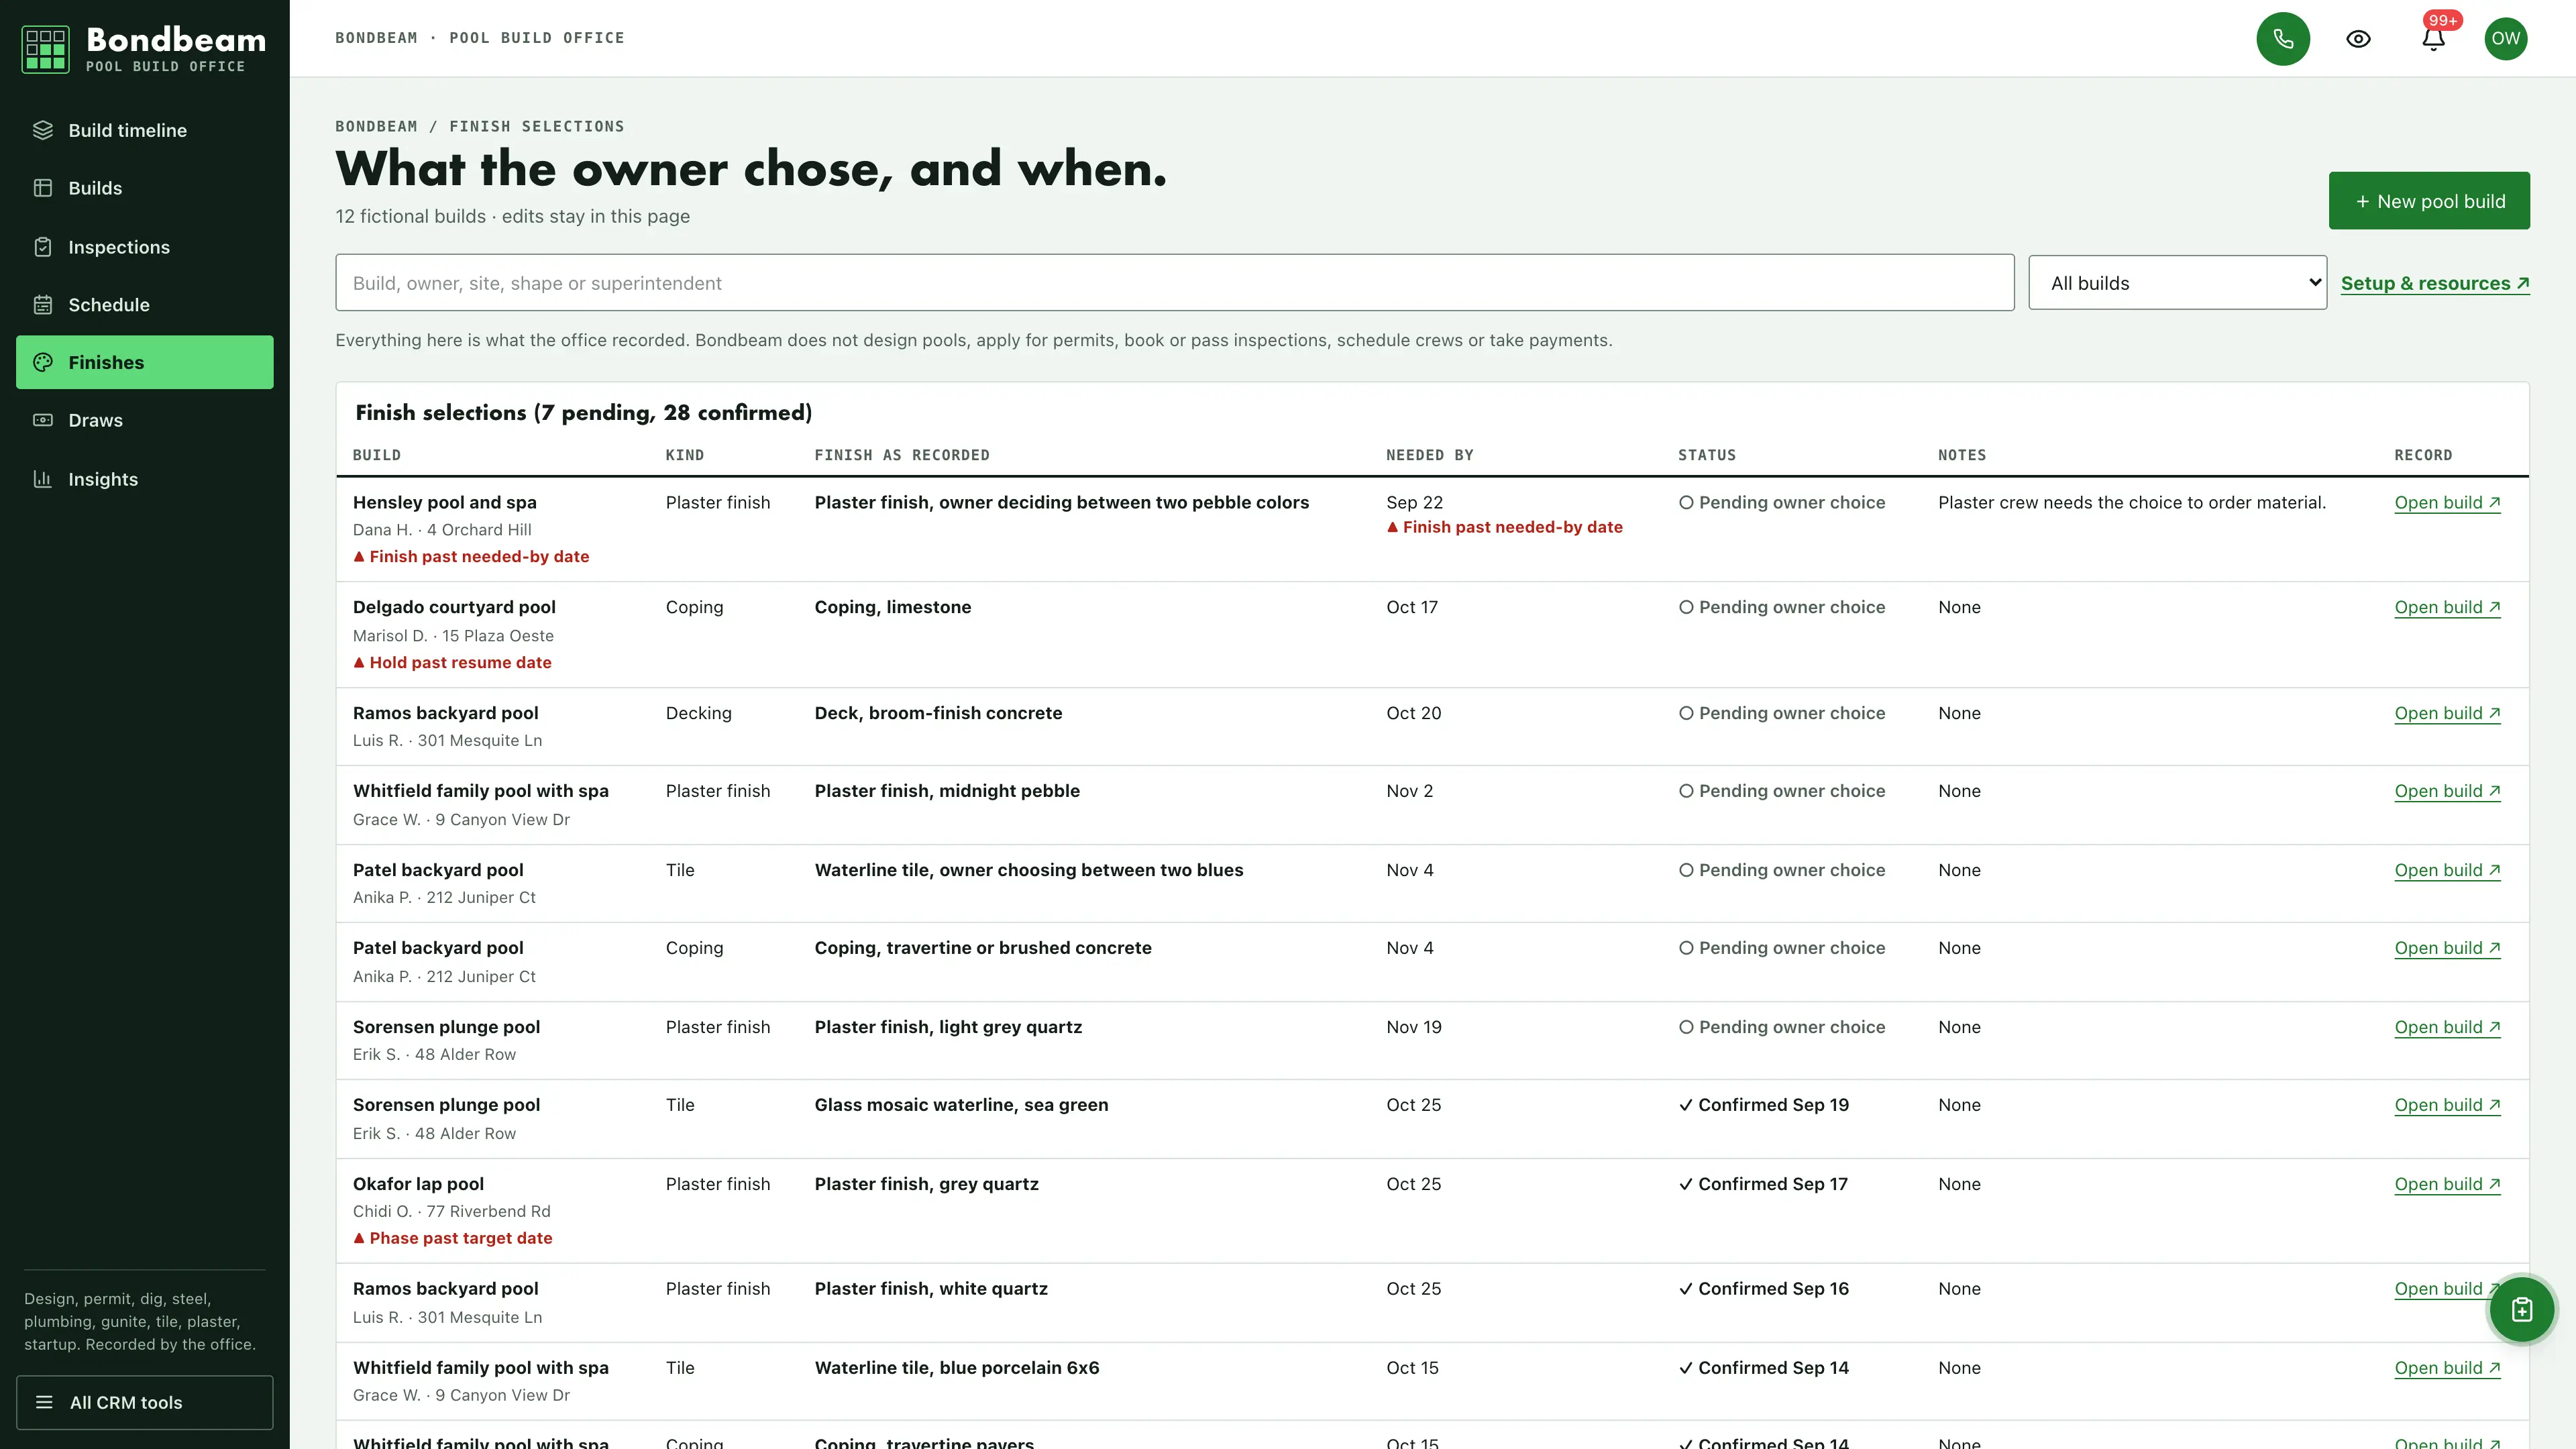Click 'Hold past resume date' warning
The width and height of the screenshot is (2576, 1449).
[452, 662]
